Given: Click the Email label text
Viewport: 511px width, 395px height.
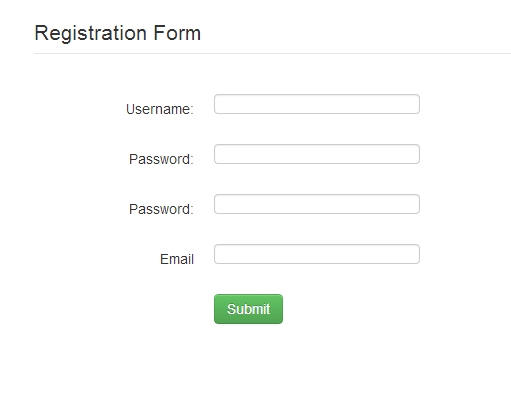Looking at the screenshot, I should pyautogui.click(x=177, y=259).
